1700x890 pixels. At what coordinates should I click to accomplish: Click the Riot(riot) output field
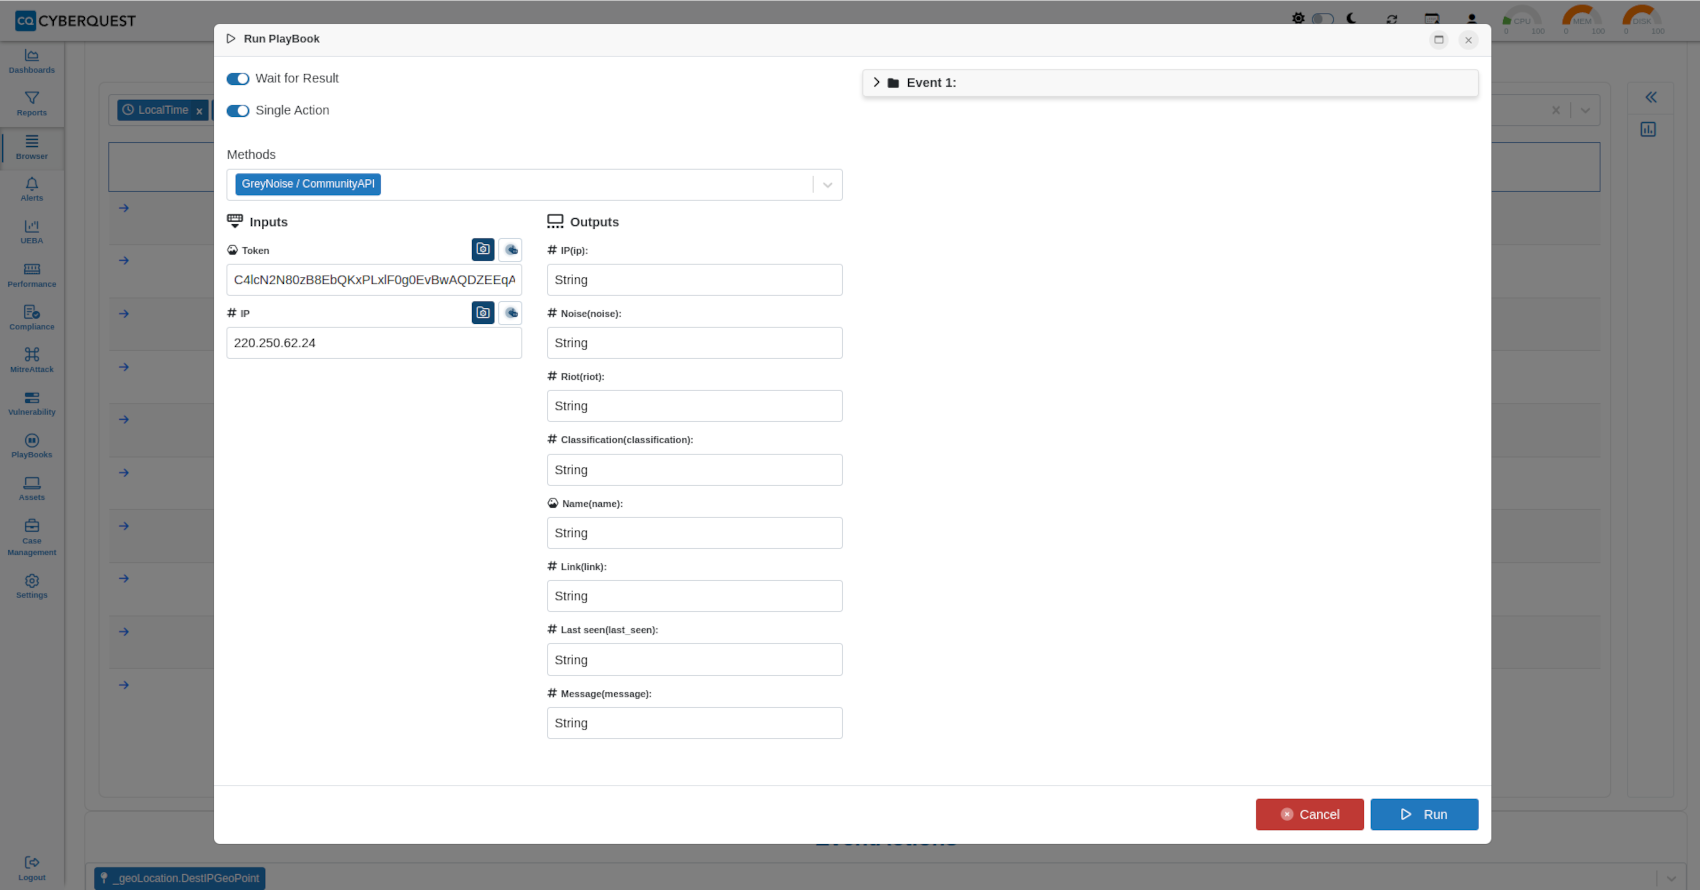click(x=695, y=406)
